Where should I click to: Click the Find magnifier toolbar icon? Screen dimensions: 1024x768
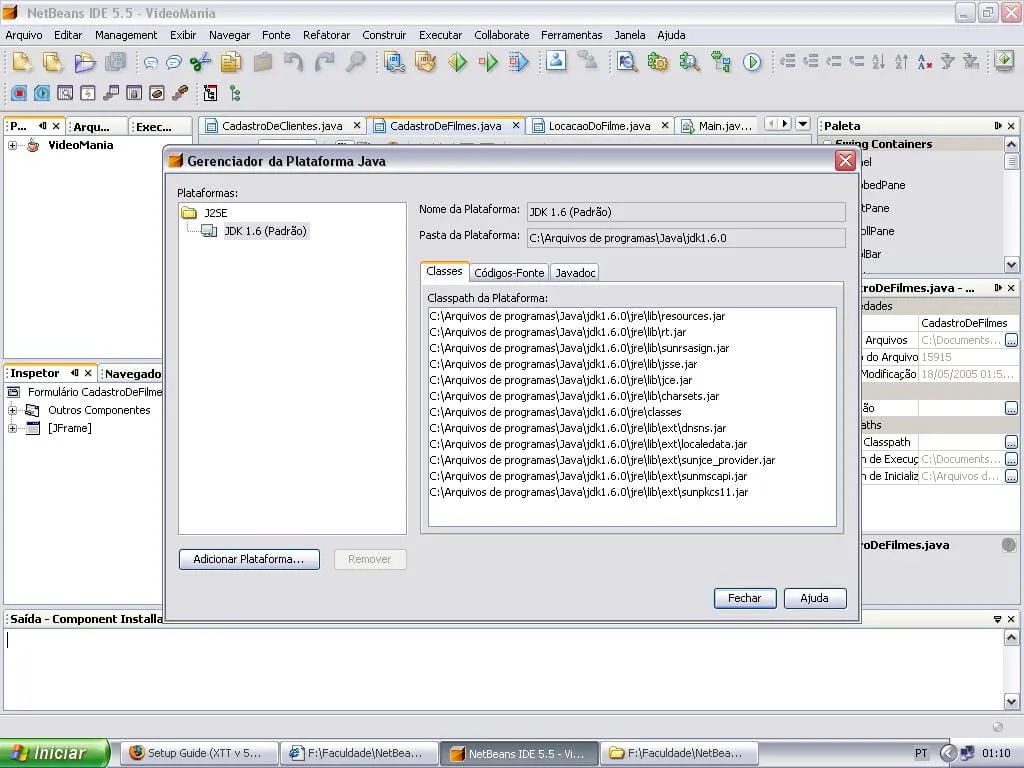(x=356, y=62)
